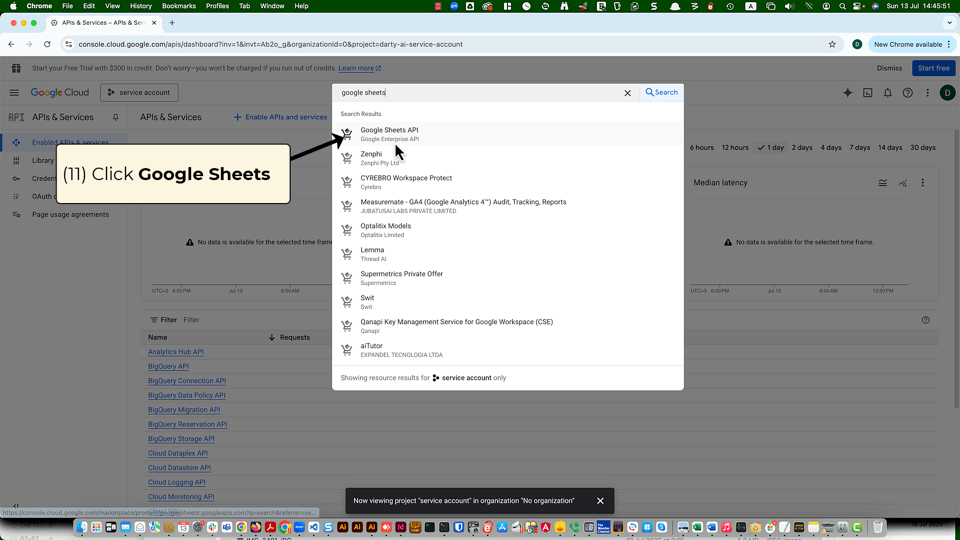Click the Gemini sparkle icon in header

point(847,92)
